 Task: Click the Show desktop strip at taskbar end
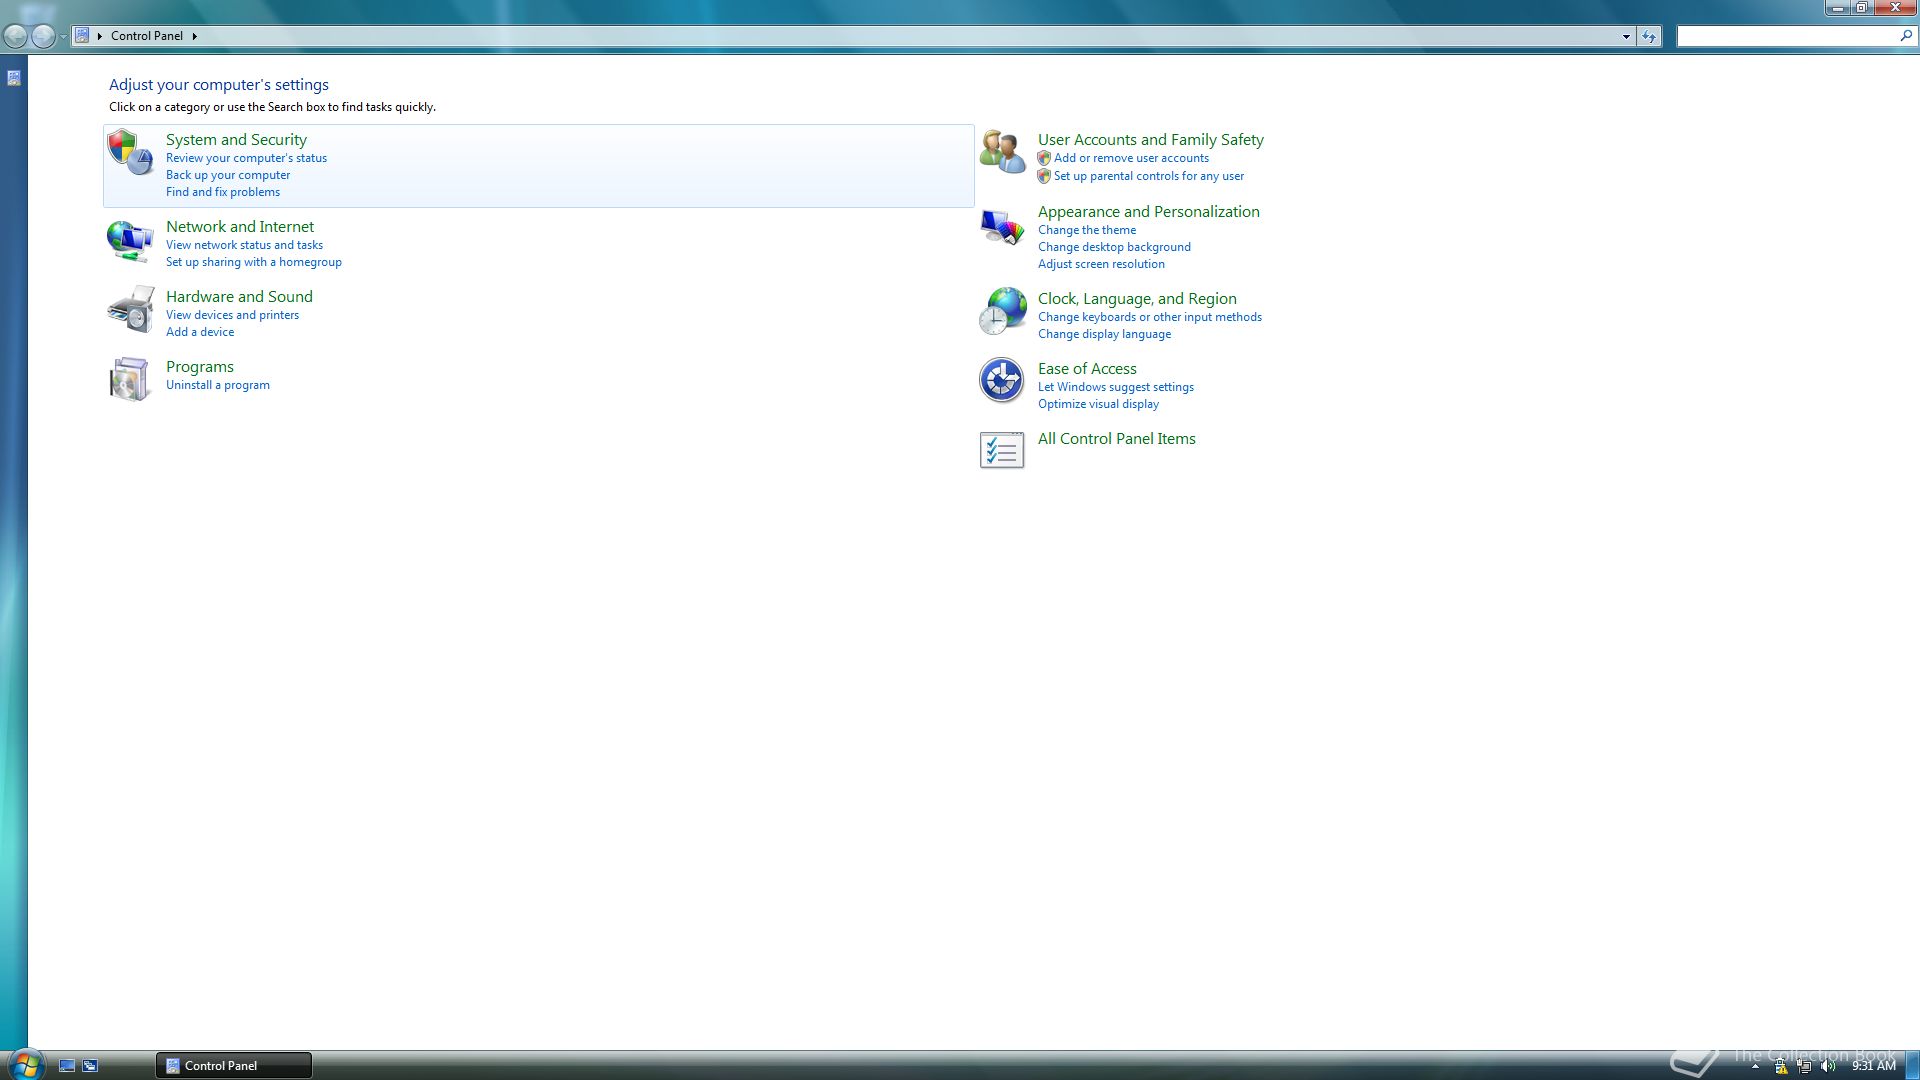(1913, 1066)
